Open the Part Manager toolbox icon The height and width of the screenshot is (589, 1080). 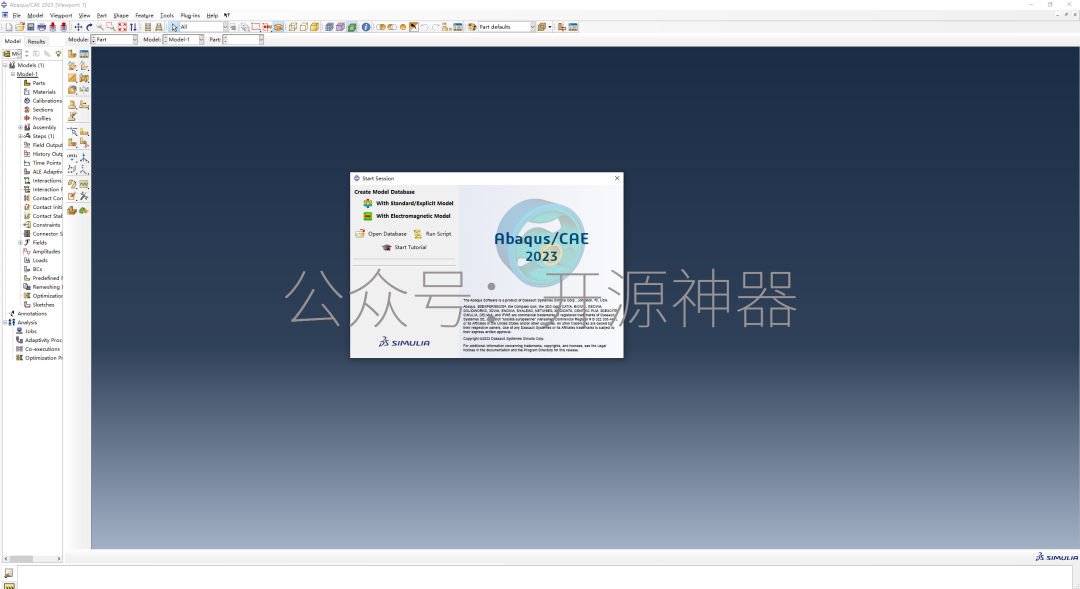84,54
